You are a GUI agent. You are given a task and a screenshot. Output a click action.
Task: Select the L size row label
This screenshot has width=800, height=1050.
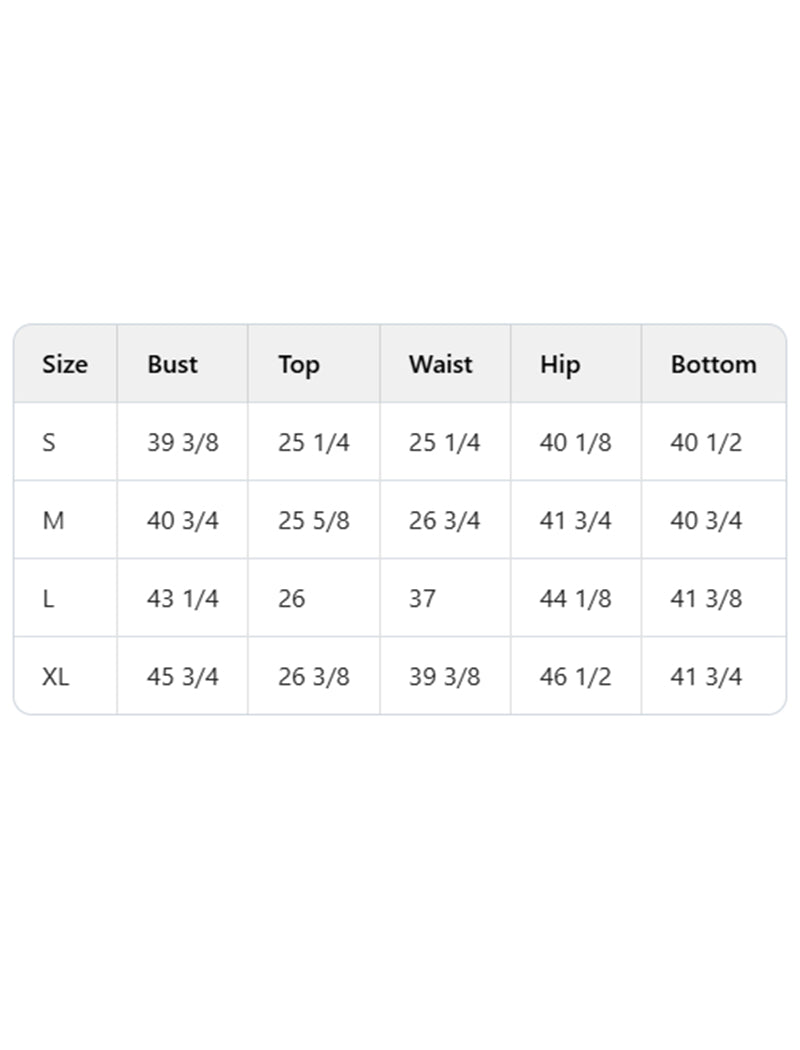coord(48,598)
